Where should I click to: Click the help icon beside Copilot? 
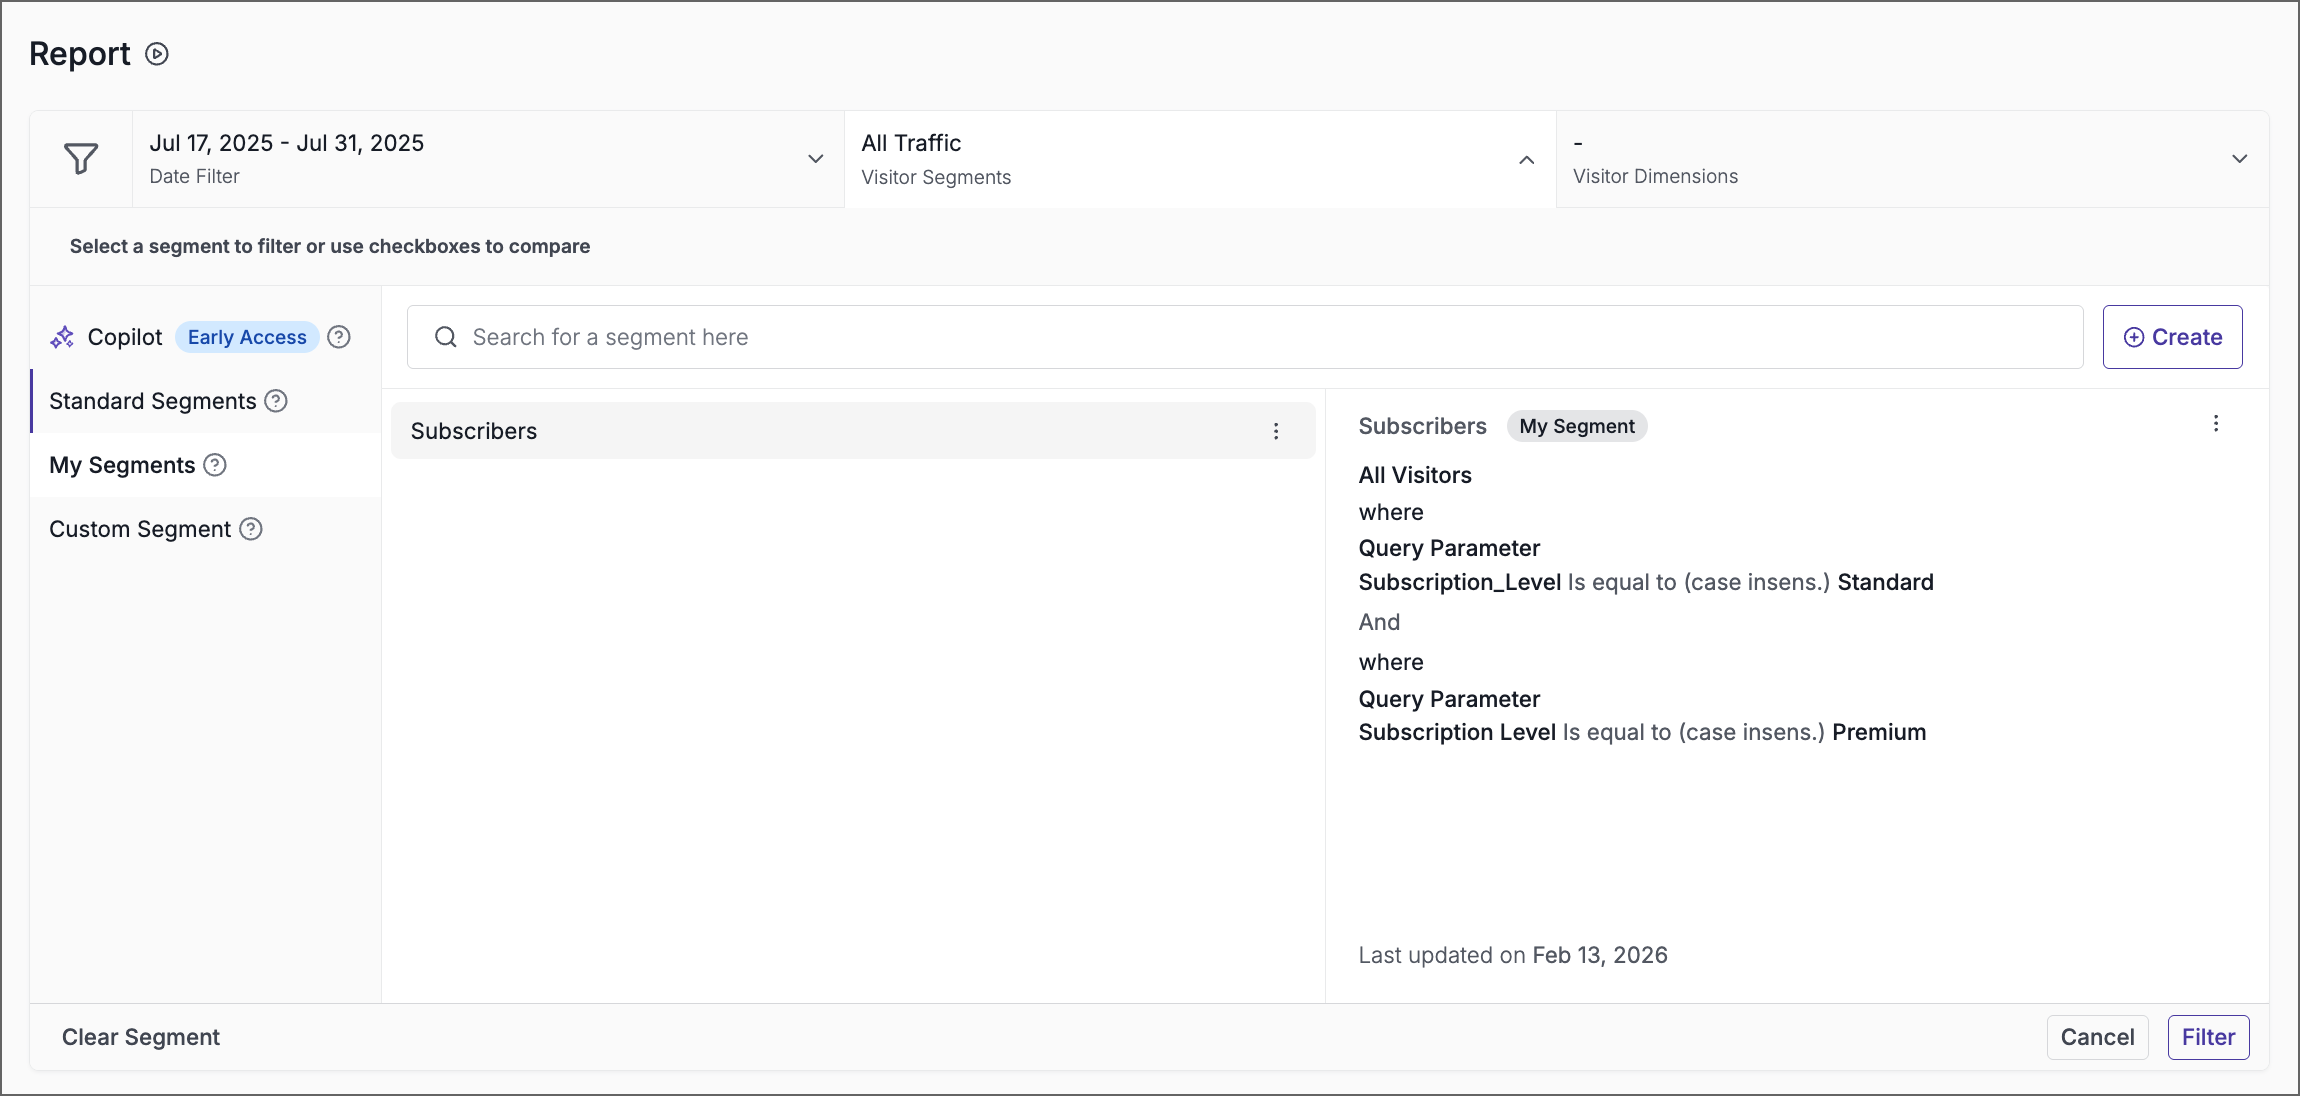tap(339, 337)
